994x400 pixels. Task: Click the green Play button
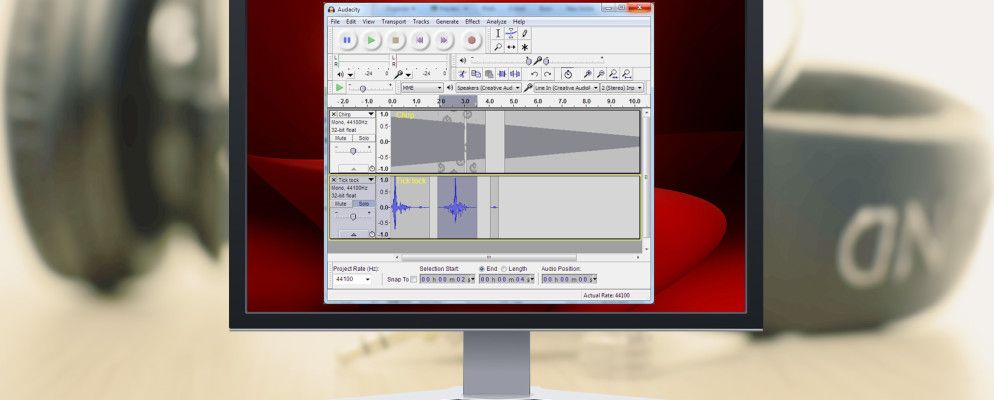[x=371, y=40]
